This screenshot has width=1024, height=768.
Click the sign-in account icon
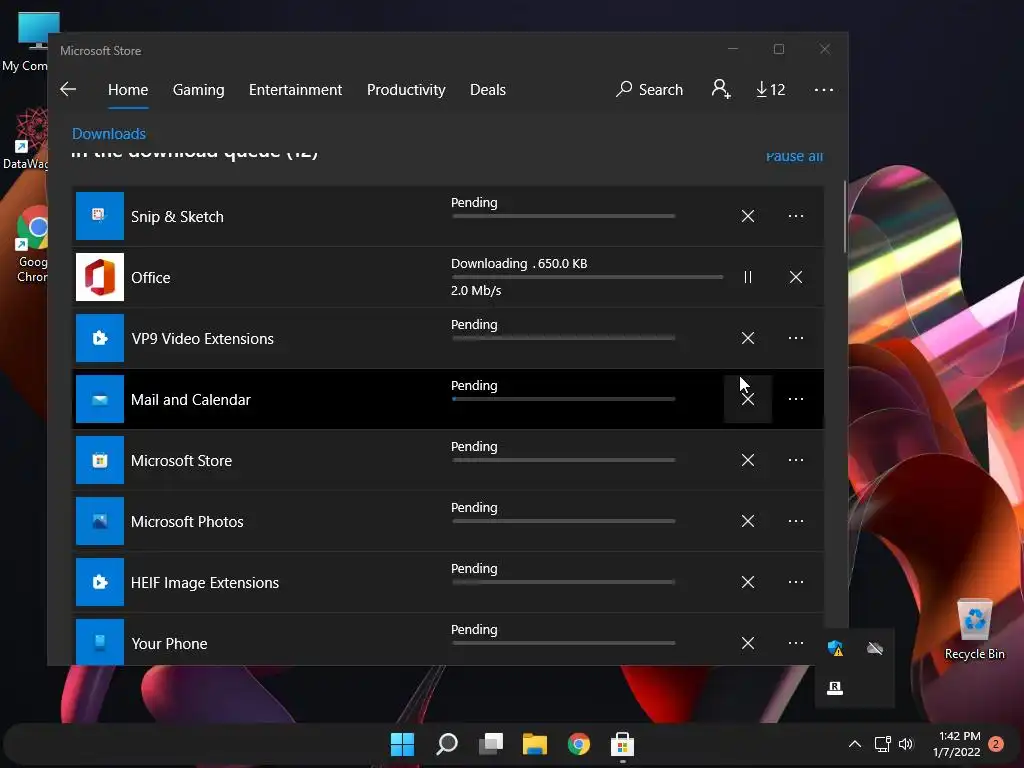tap(720, 89)
